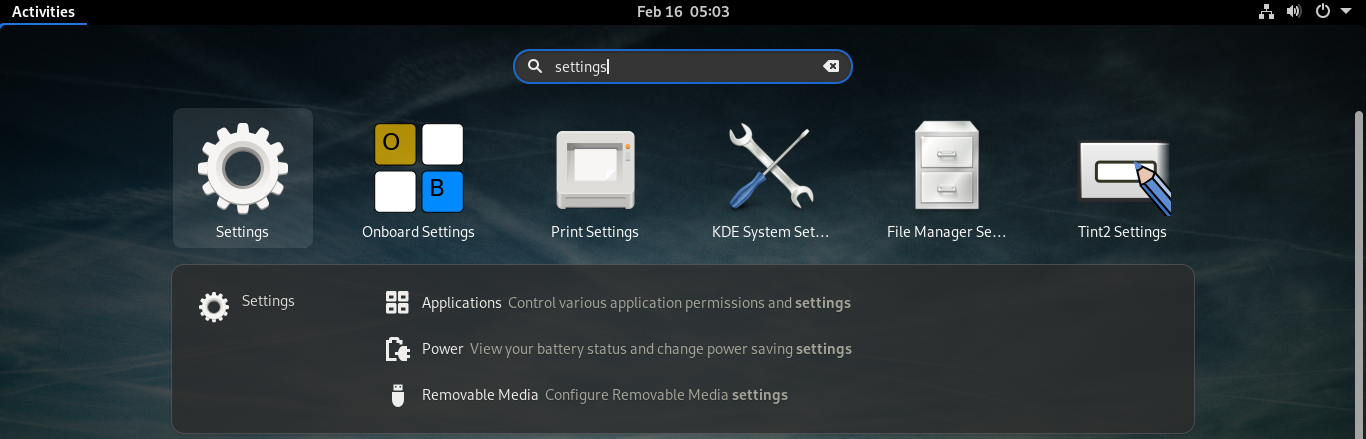This screenshot has height=439, width=1366.
Task: Launch Onboard Settings app
Action: (x=418, y=168)
